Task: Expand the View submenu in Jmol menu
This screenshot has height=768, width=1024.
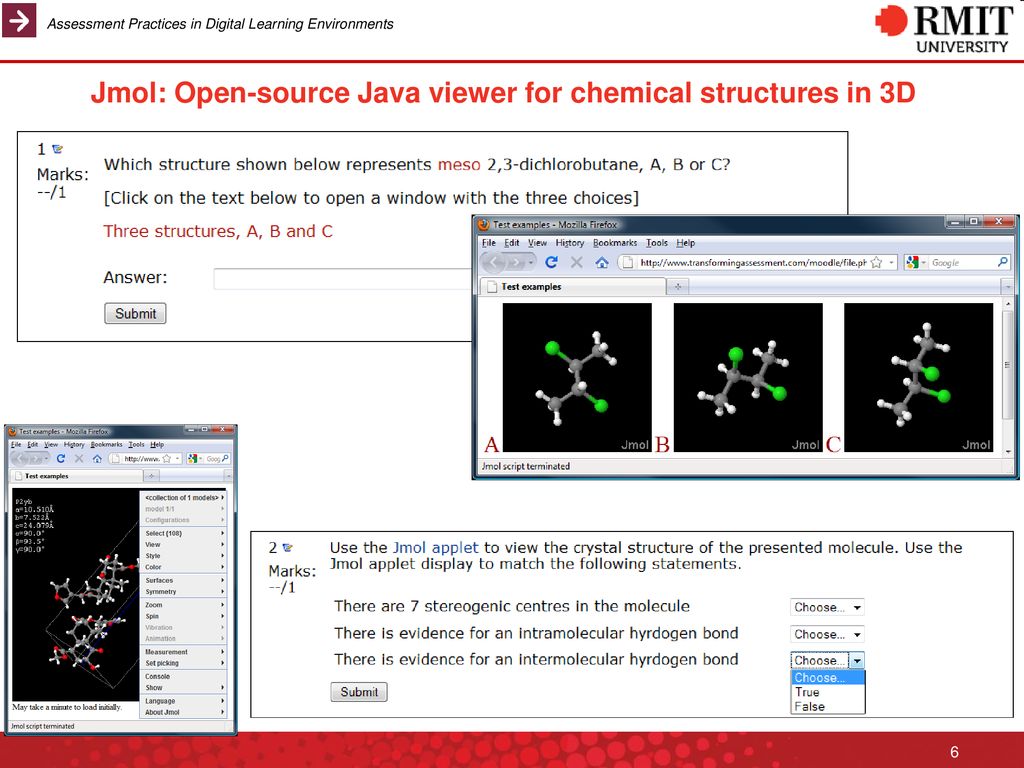Action: click(184, 545)
